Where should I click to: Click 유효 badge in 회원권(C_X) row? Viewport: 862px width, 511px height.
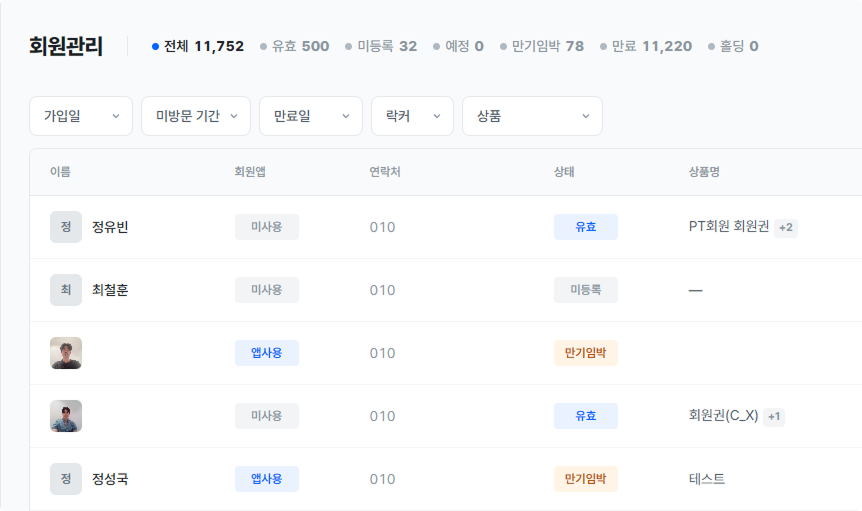[585, 416]
